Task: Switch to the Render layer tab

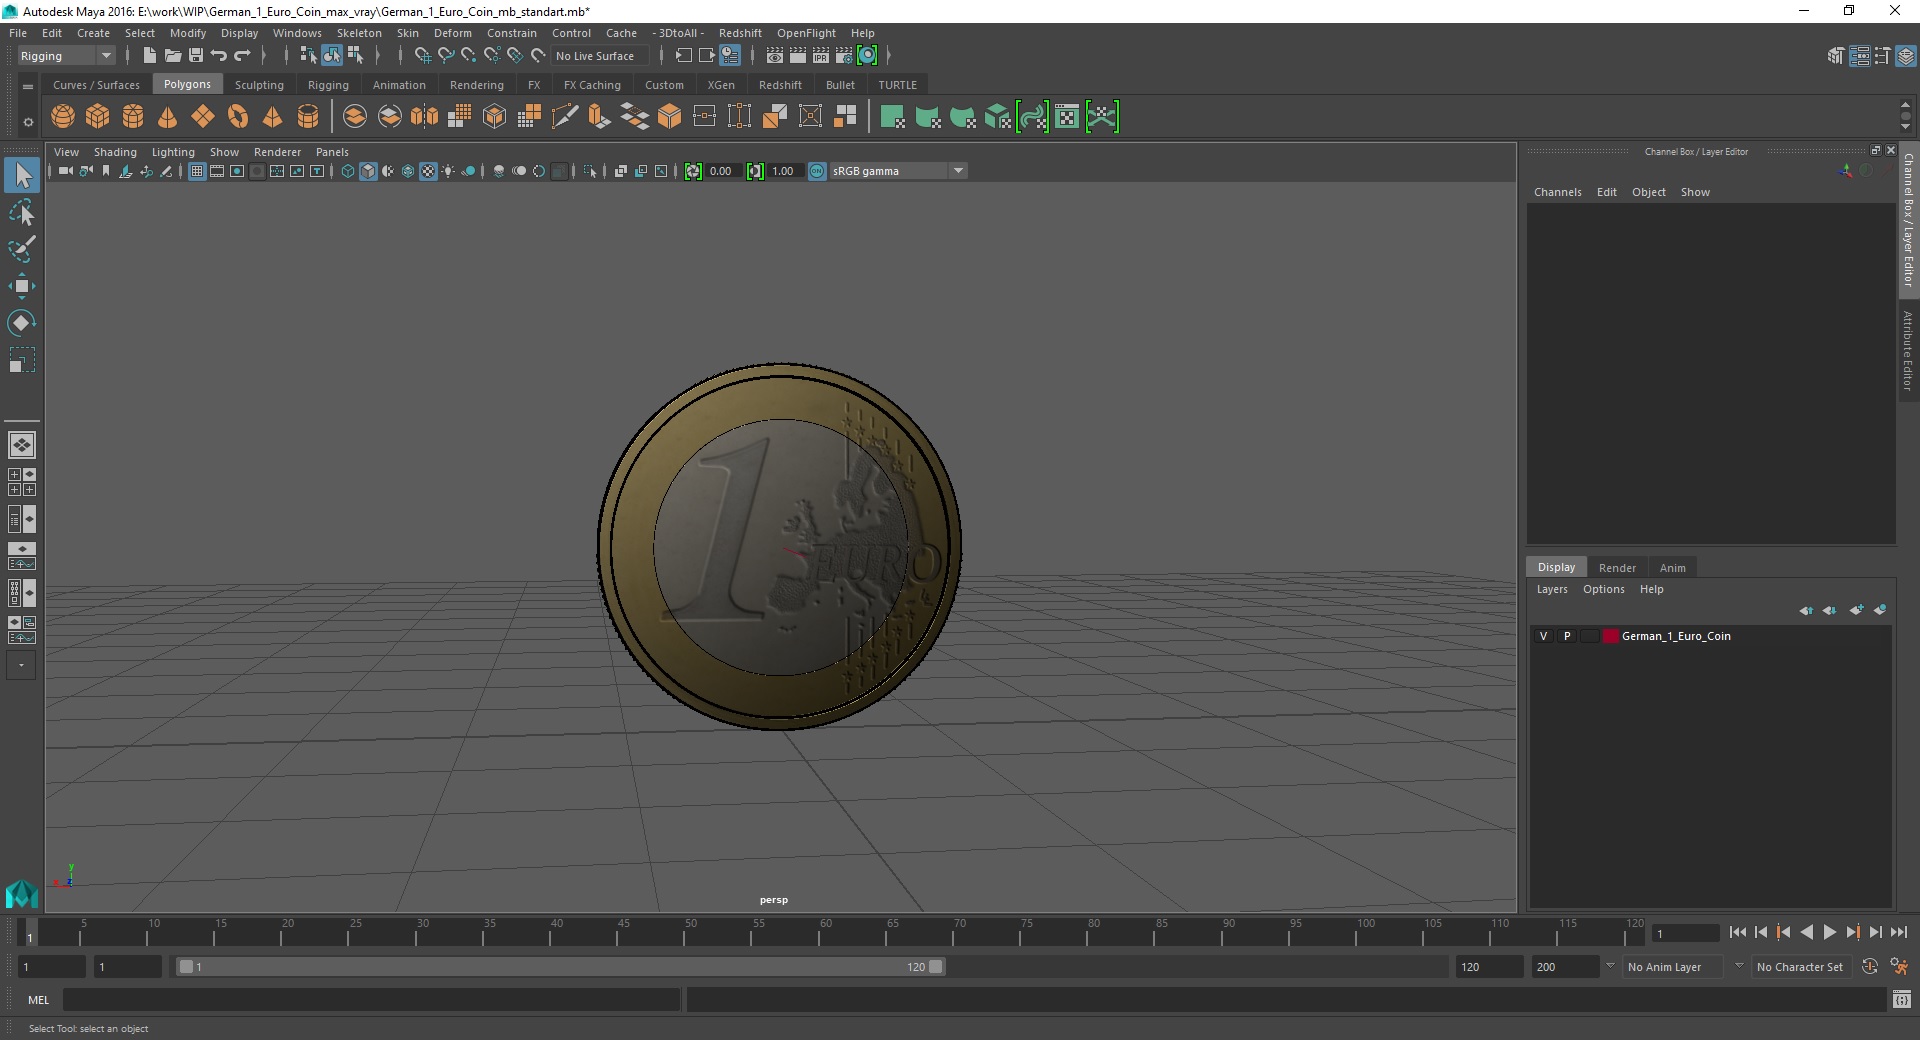Action: click(1617, 567)
